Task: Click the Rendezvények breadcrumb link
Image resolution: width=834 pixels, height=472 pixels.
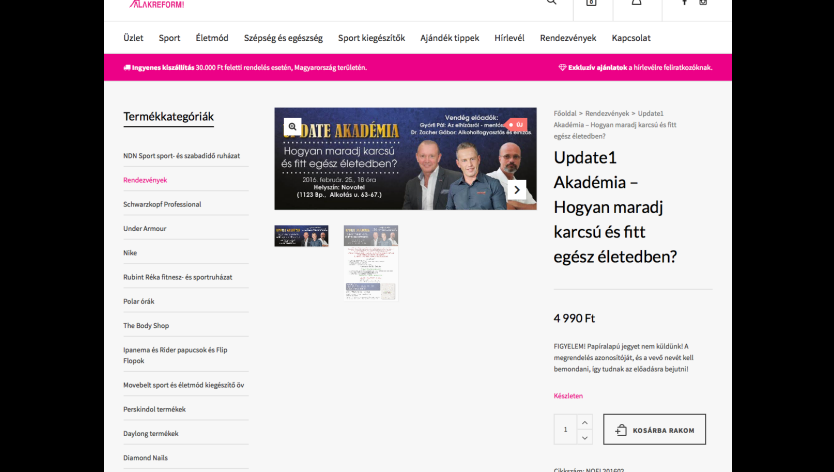Action: [x=608, y=114]
